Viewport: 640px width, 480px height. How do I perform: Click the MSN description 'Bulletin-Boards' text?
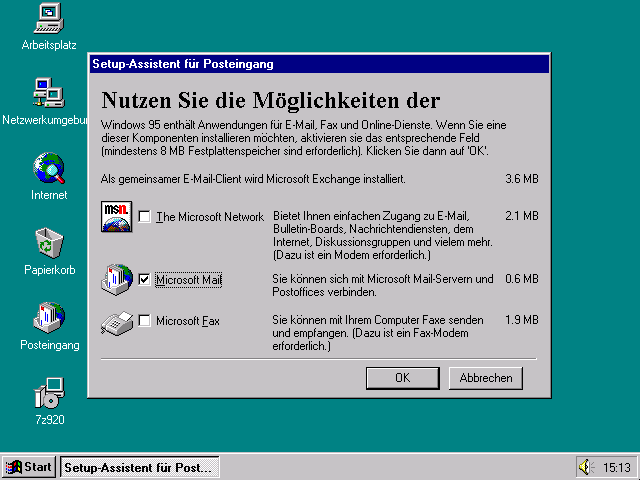383,235
